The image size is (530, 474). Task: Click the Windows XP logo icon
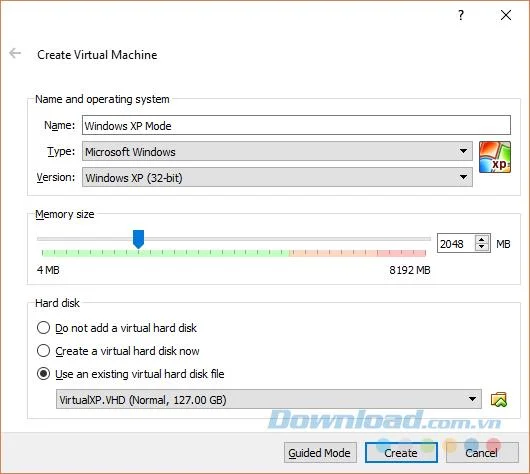click(495, 157)
